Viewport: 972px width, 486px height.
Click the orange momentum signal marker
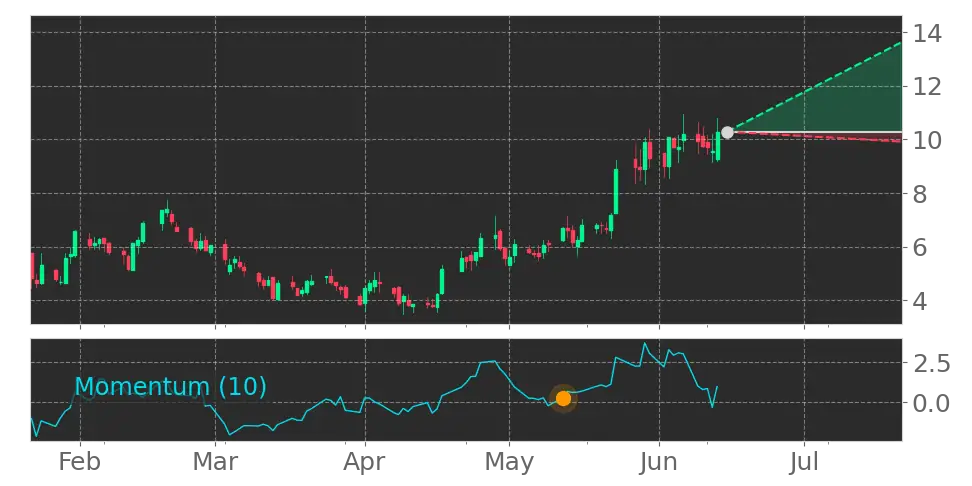563,399
